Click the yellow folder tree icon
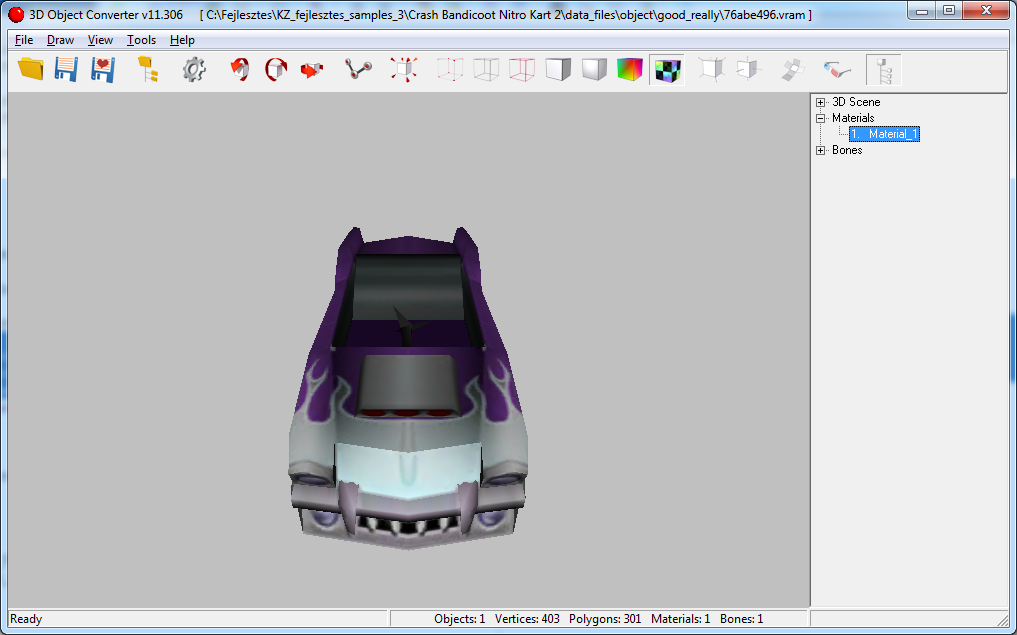Image resolution: width=1017 pixels, height=635 pixels. 148,69
